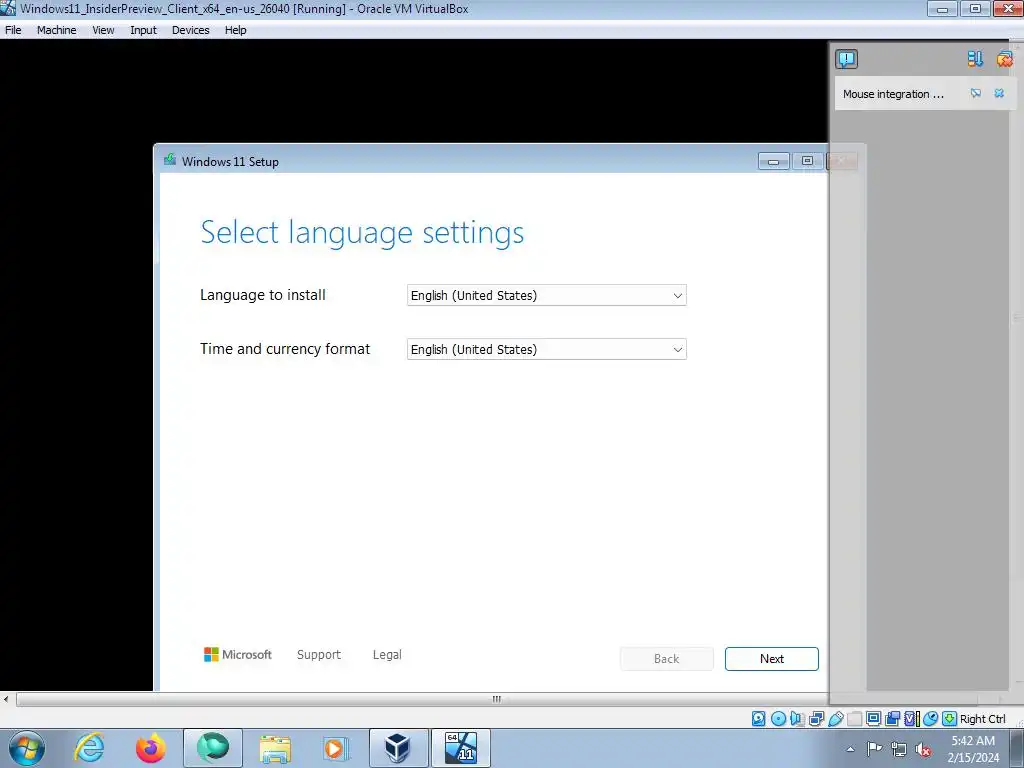Click the muted volume tray icon

(x=923, y=749)
